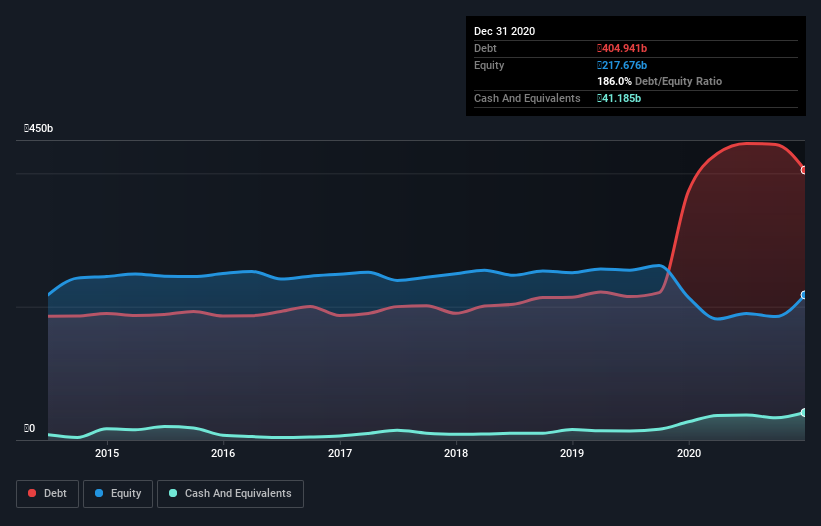This screenshot has height=526, width=821.
Task: Toggle the Cash And Equivalents legend button
Action: tap(230, 494)
